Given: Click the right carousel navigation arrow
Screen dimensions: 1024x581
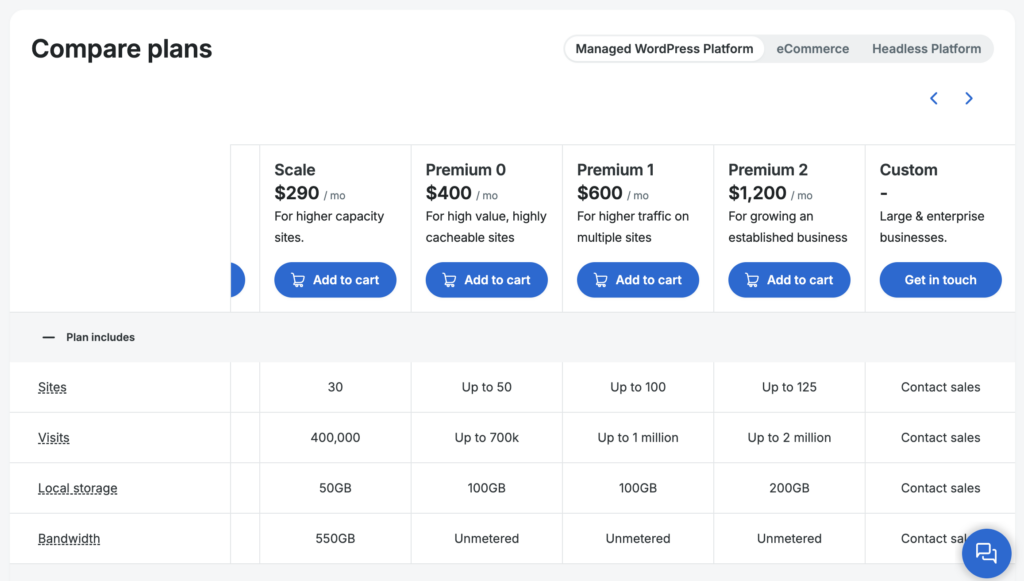Looking at the screenshot, I should [968, 98].
